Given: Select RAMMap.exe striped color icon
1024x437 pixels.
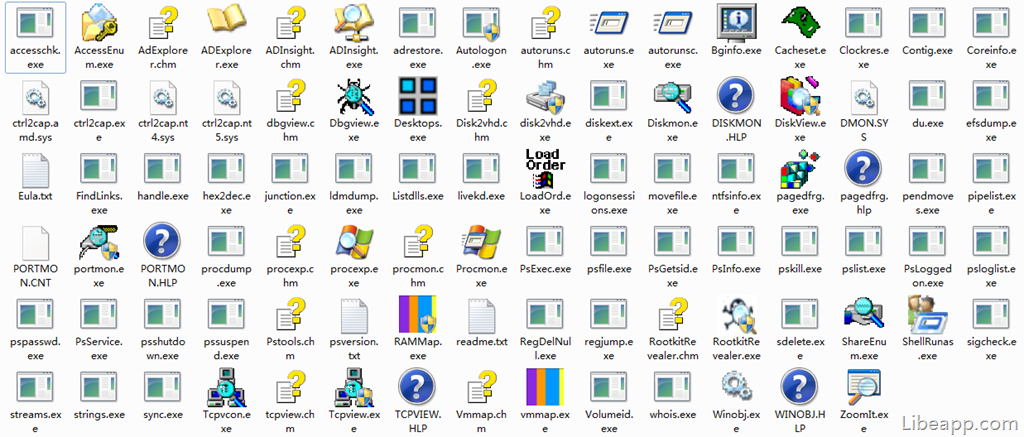Looking at the screenshot, I should 417,315.
